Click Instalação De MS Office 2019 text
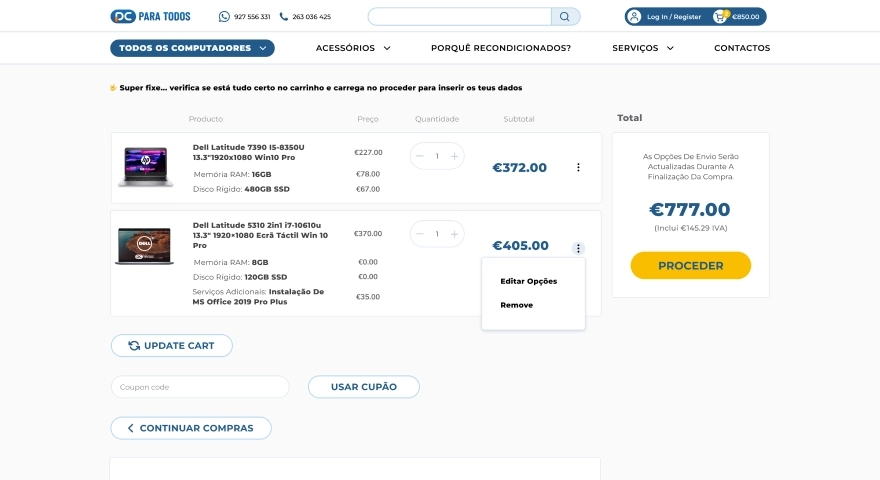Screen dimensions: 880x480 pos(258,297)
